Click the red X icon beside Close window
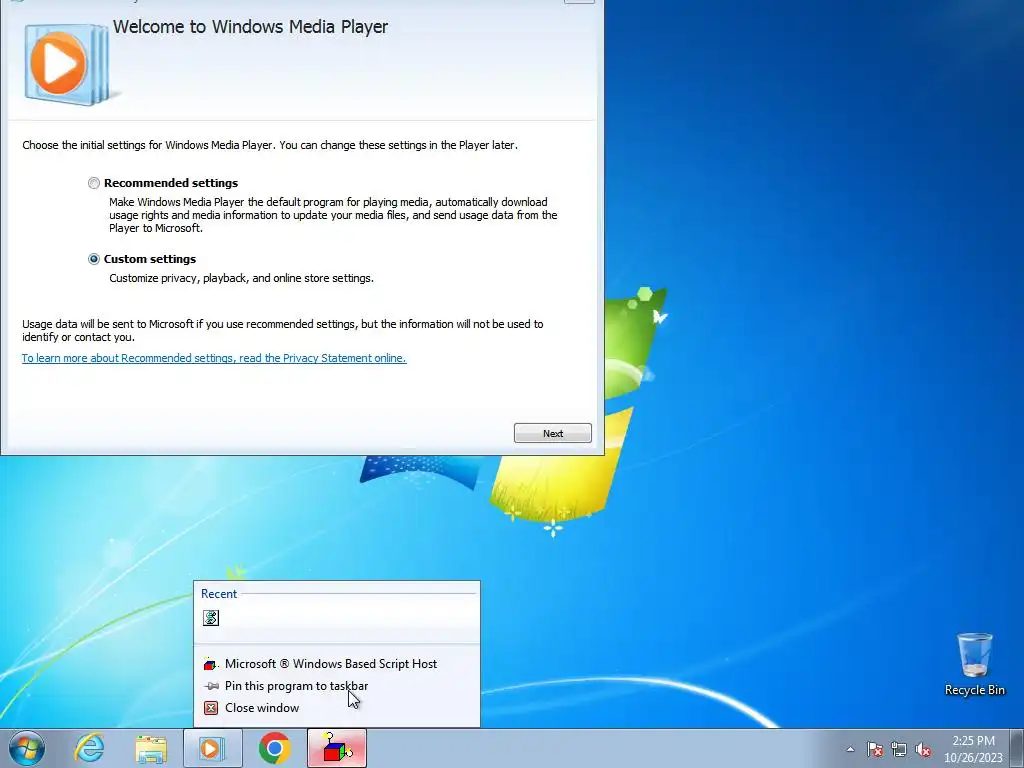1024x768 pixels. [x=211, y=708]
